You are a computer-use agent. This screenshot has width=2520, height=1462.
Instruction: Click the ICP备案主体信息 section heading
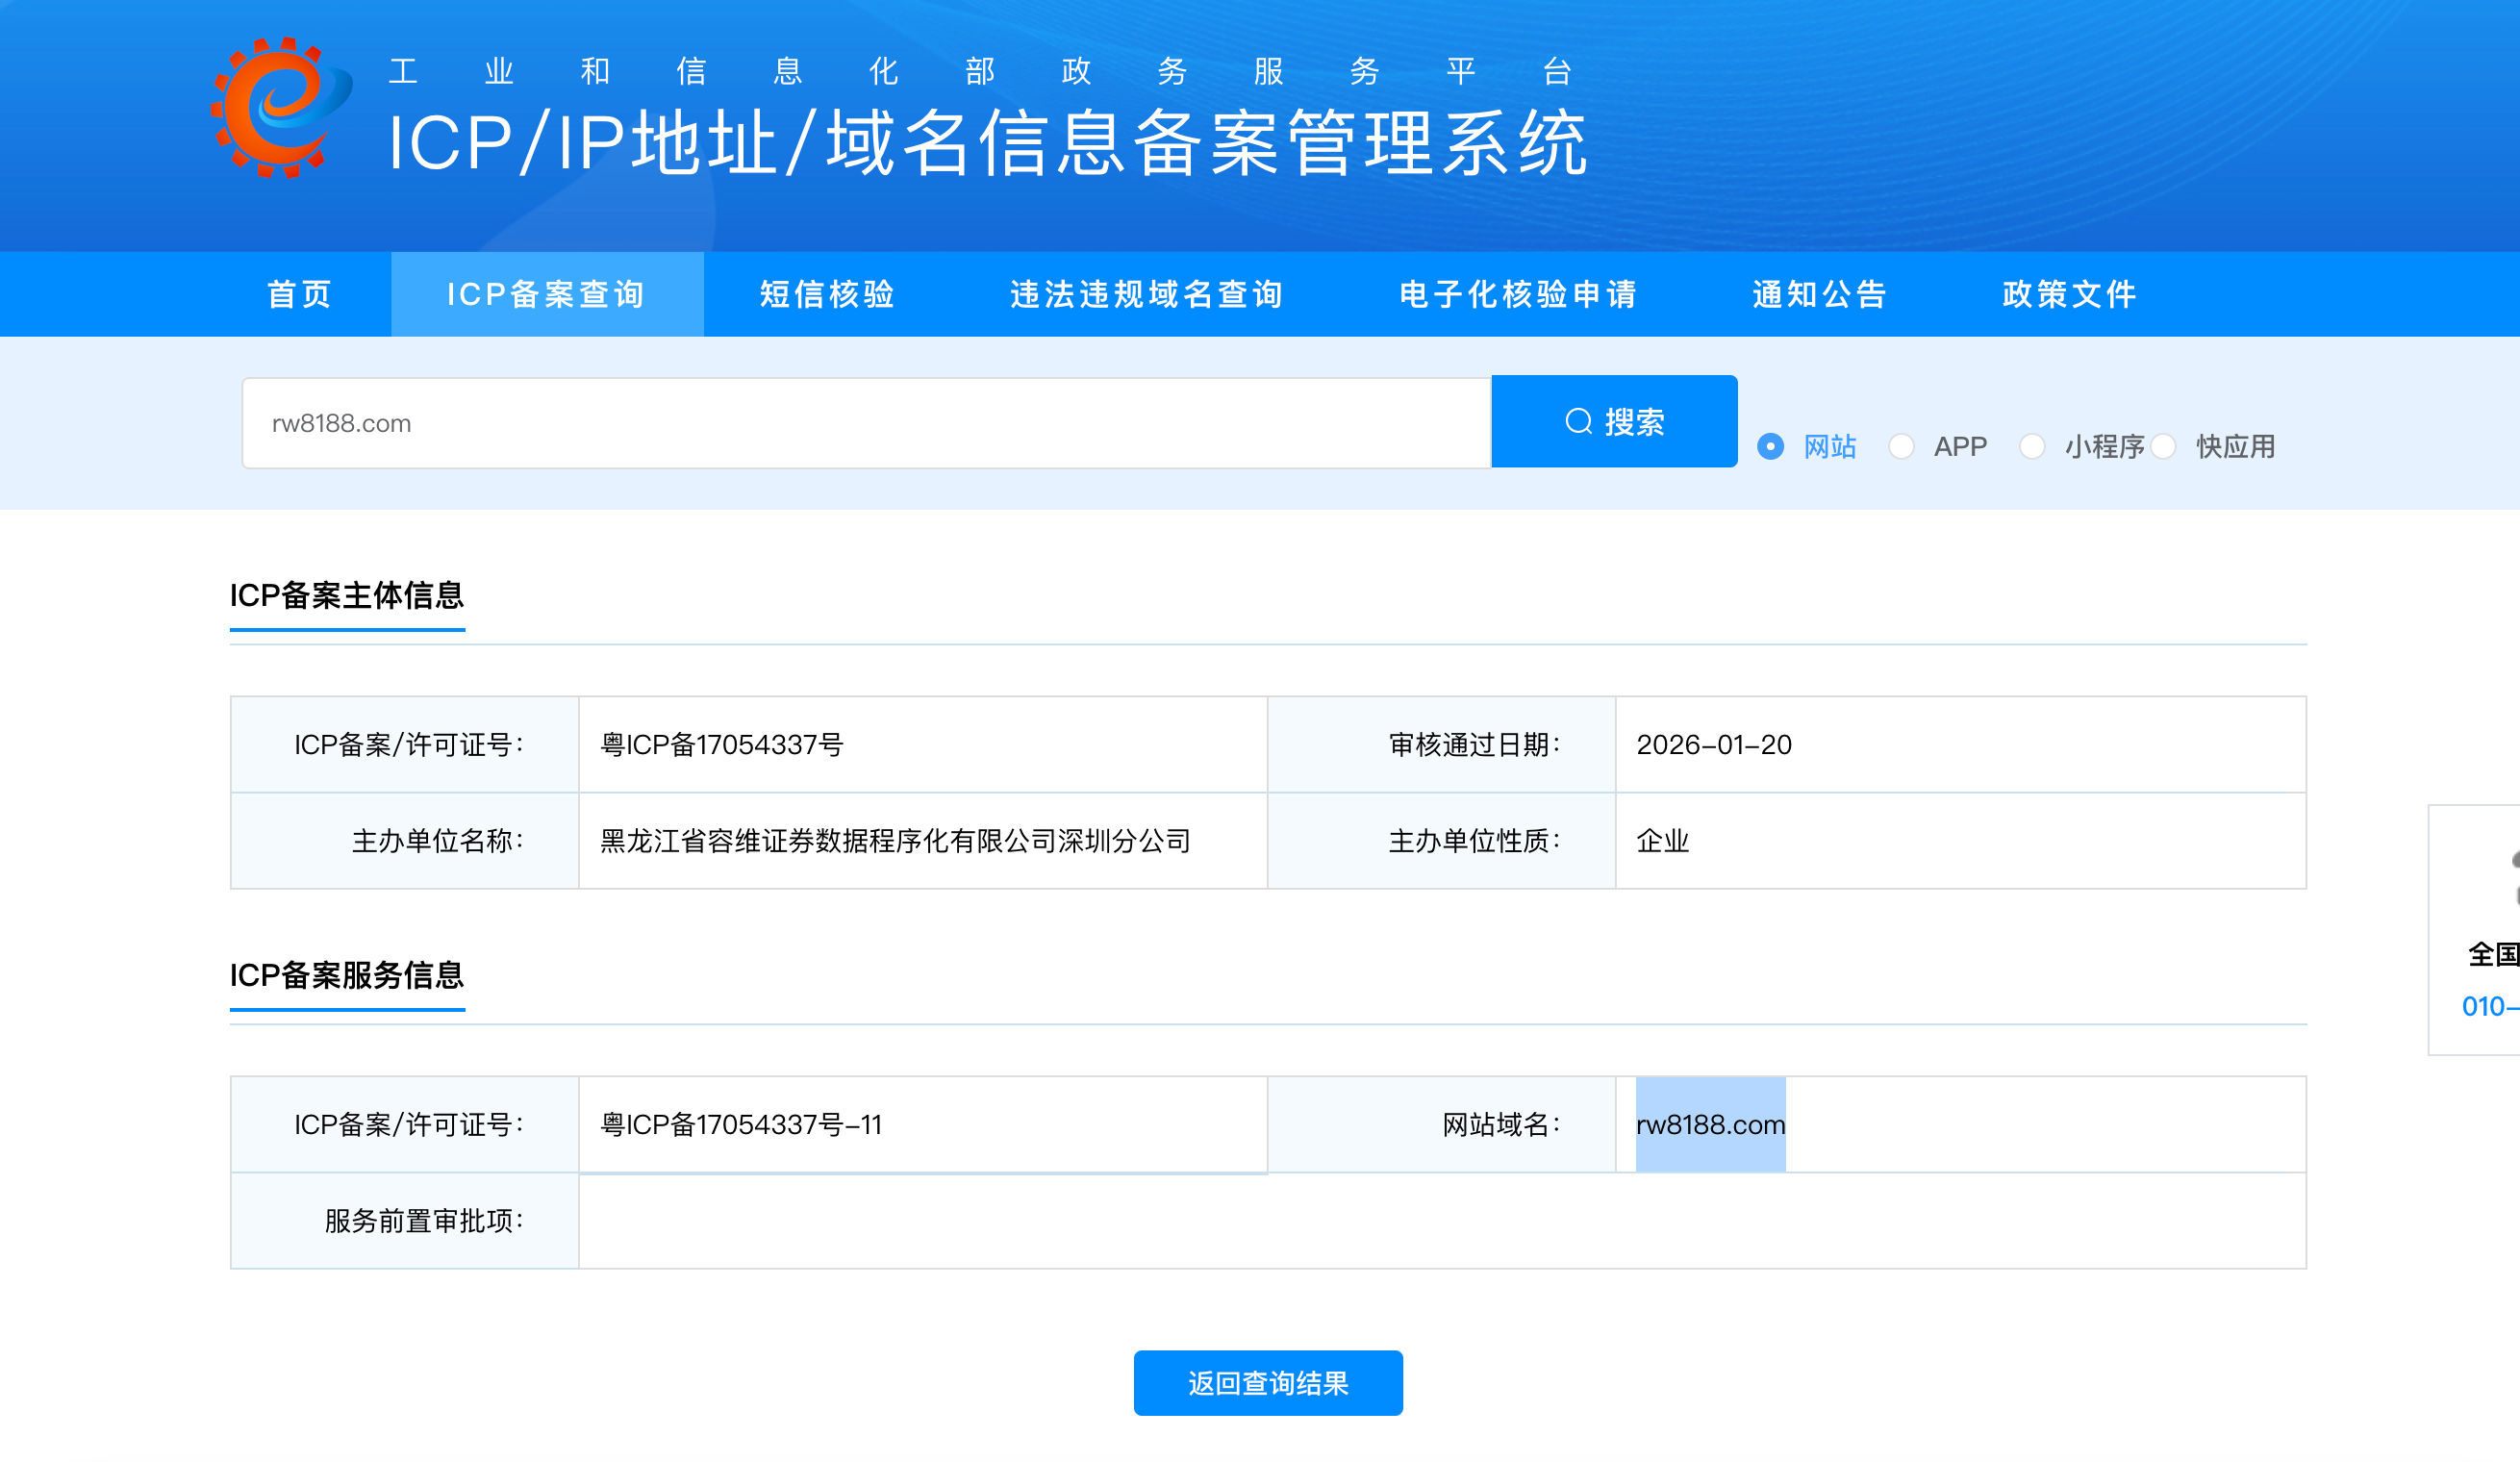pos(347,596)
